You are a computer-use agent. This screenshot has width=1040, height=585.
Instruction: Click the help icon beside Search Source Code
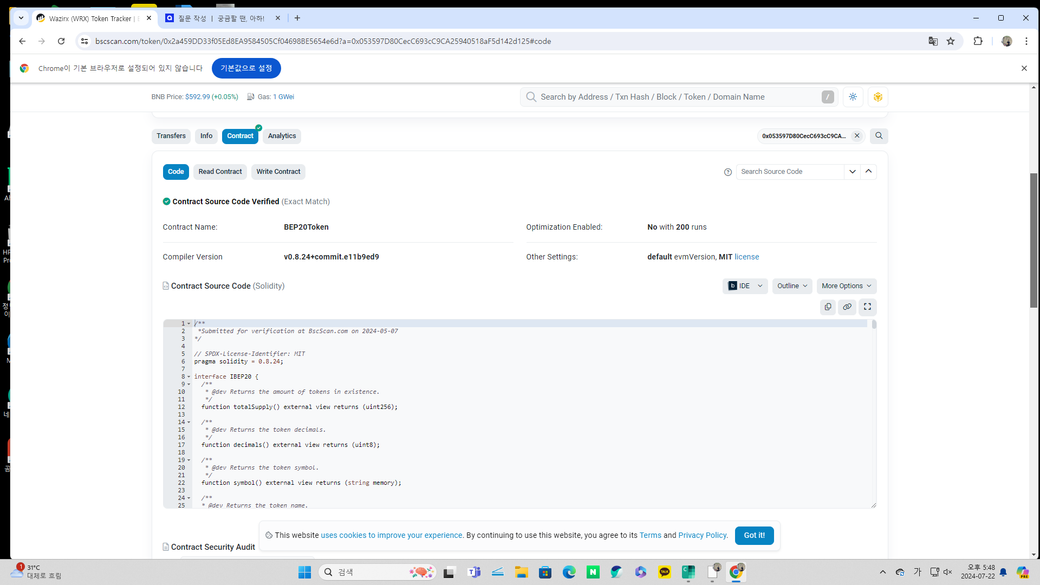coord(728,172)
